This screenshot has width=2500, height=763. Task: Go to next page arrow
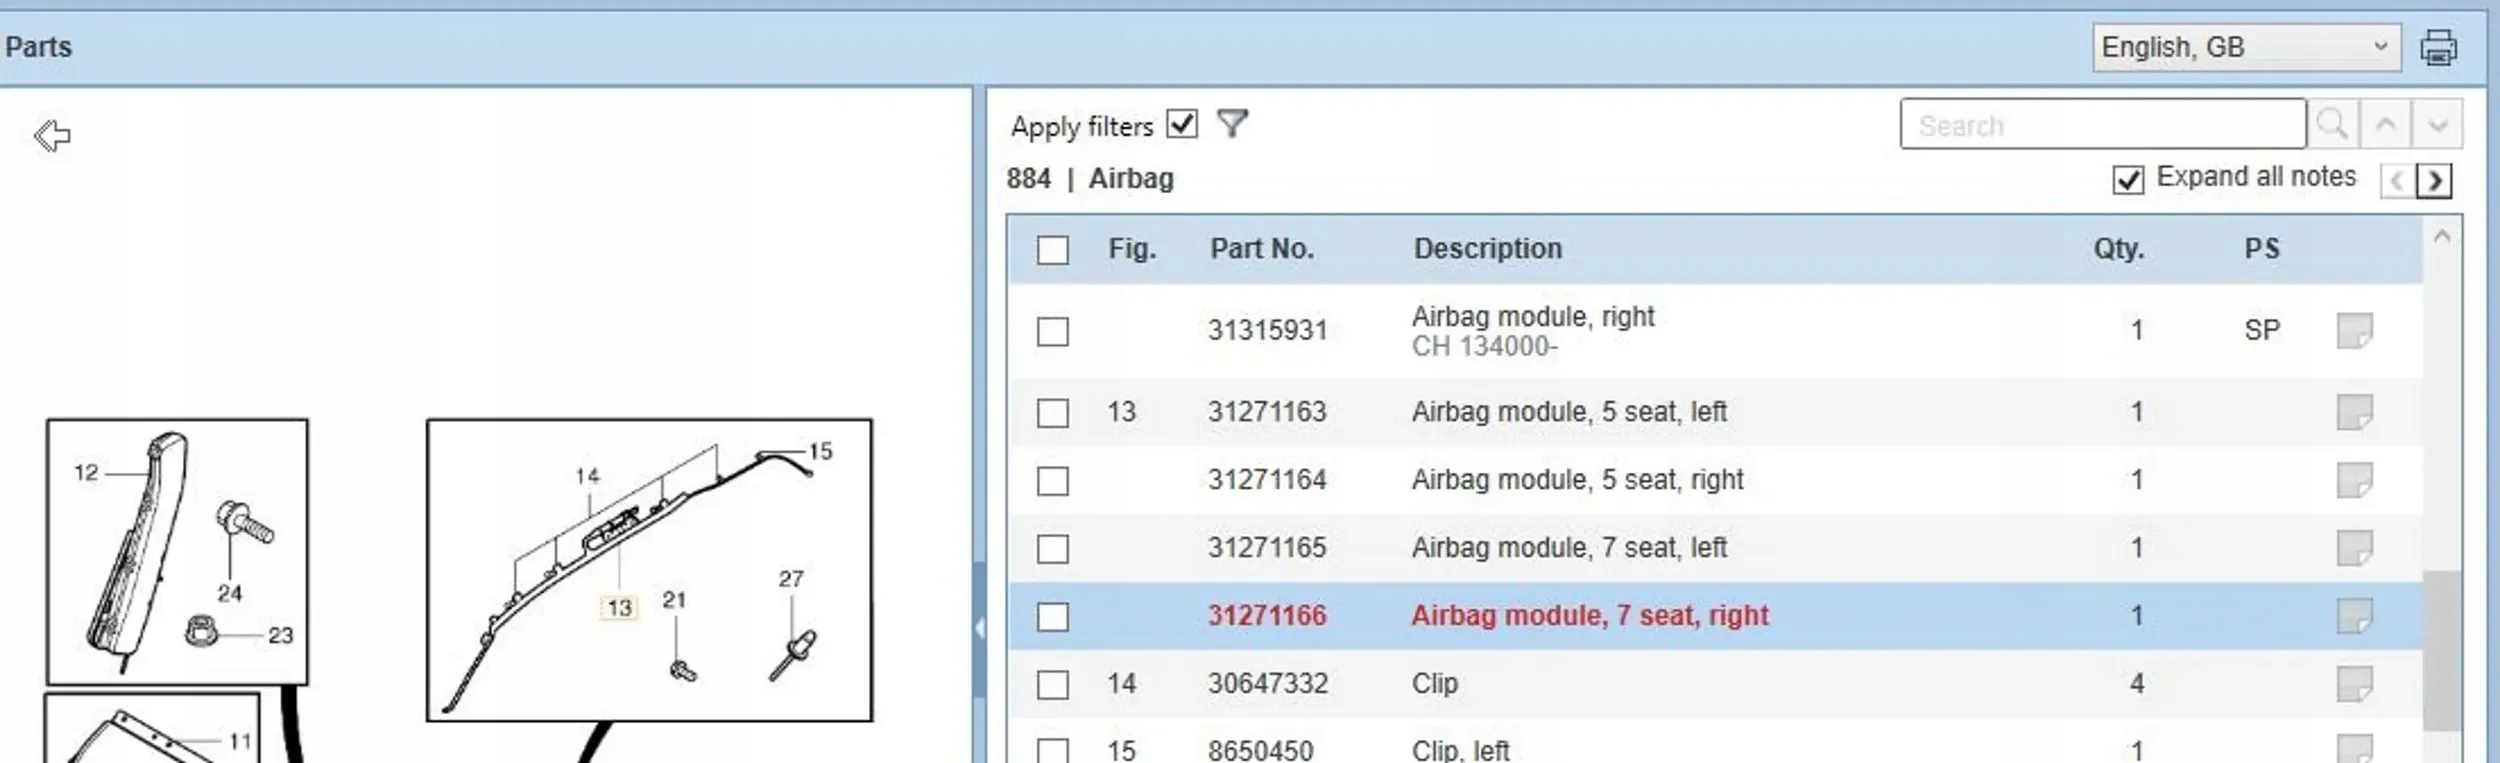(x=2435, y=181)
